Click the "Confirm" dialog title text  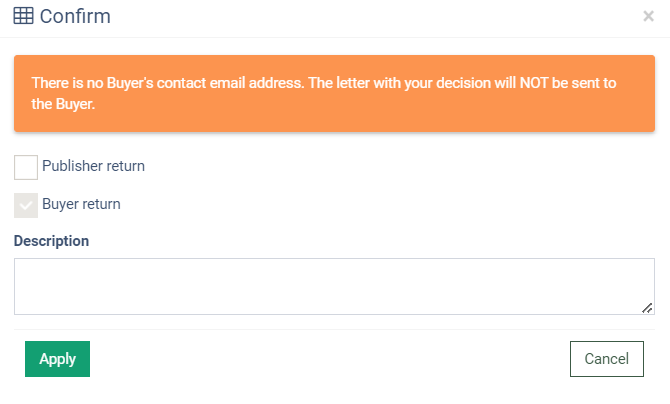point(75,16)
